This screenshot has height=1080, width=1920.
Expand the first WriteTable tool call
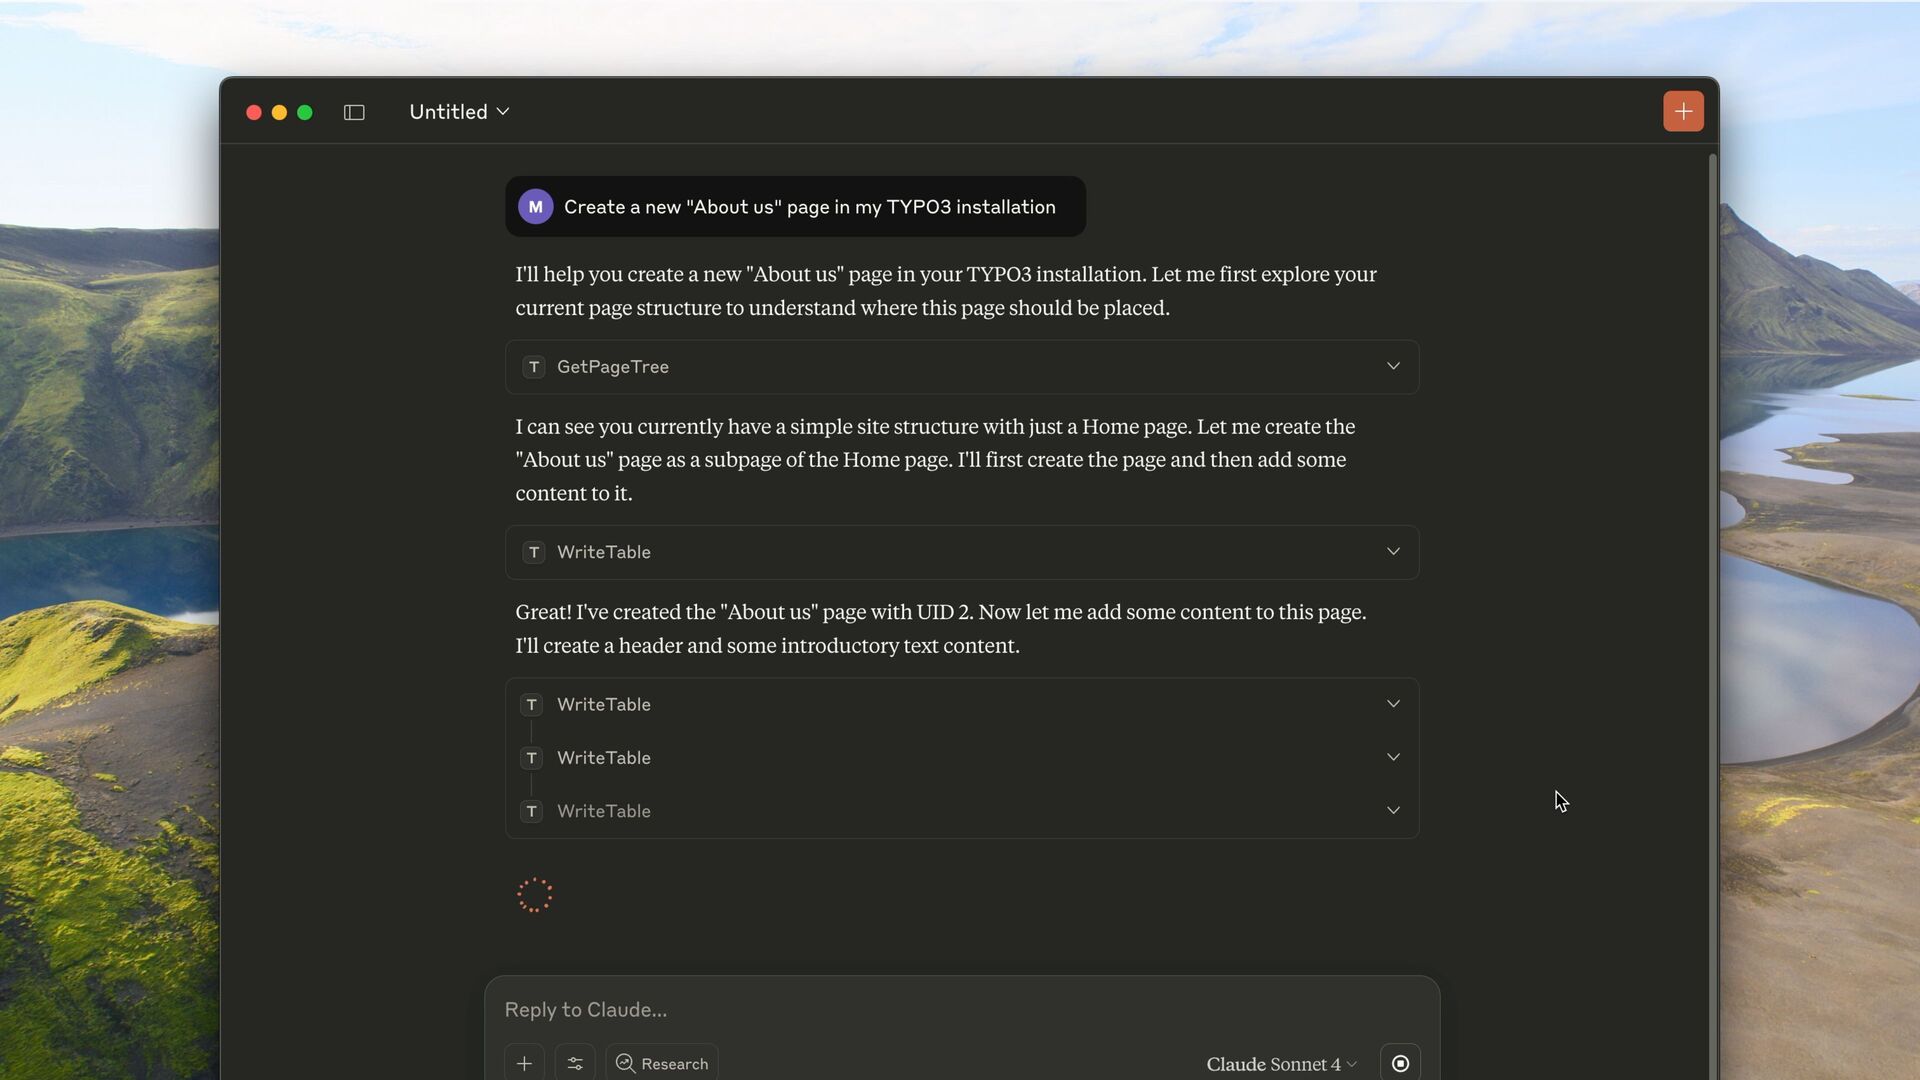pyautogui.click(x=1393, y=552)
